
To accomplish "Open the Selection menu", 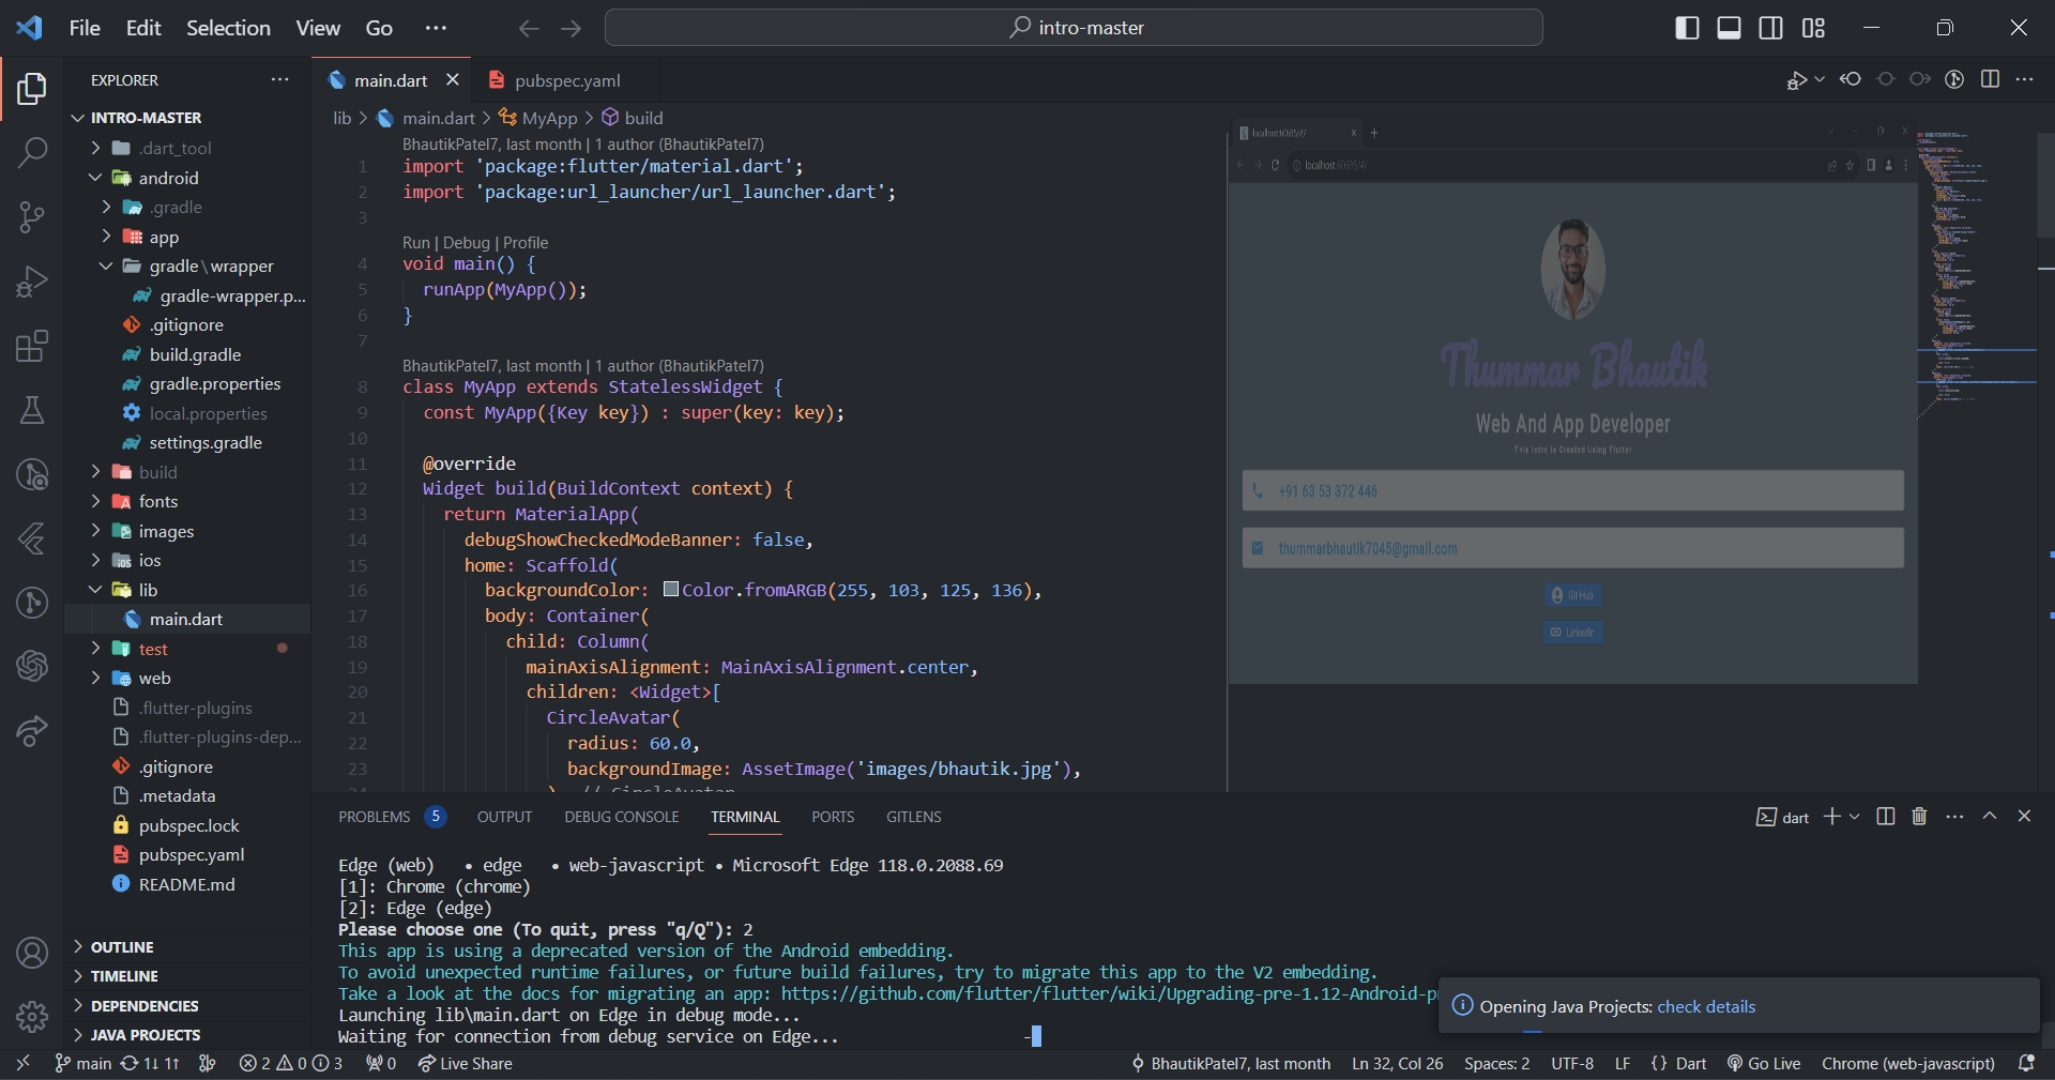I will pyautogui.click(x=228, y=28).
